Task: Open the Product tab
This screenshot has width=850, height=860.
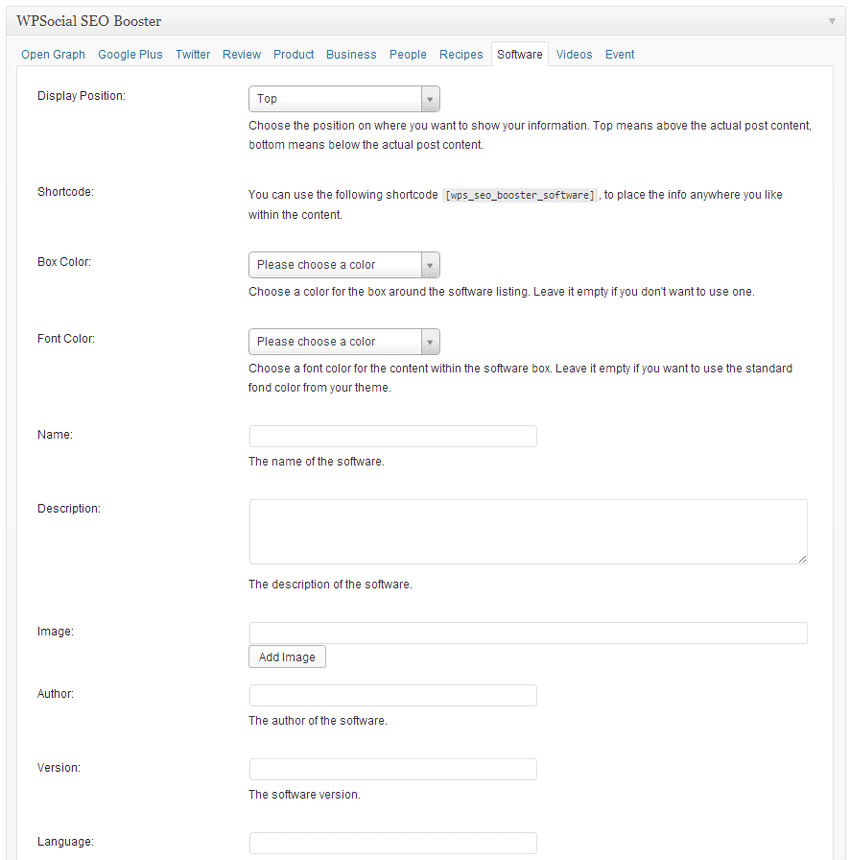Action: pyautogui.click(x=293, y=55)
